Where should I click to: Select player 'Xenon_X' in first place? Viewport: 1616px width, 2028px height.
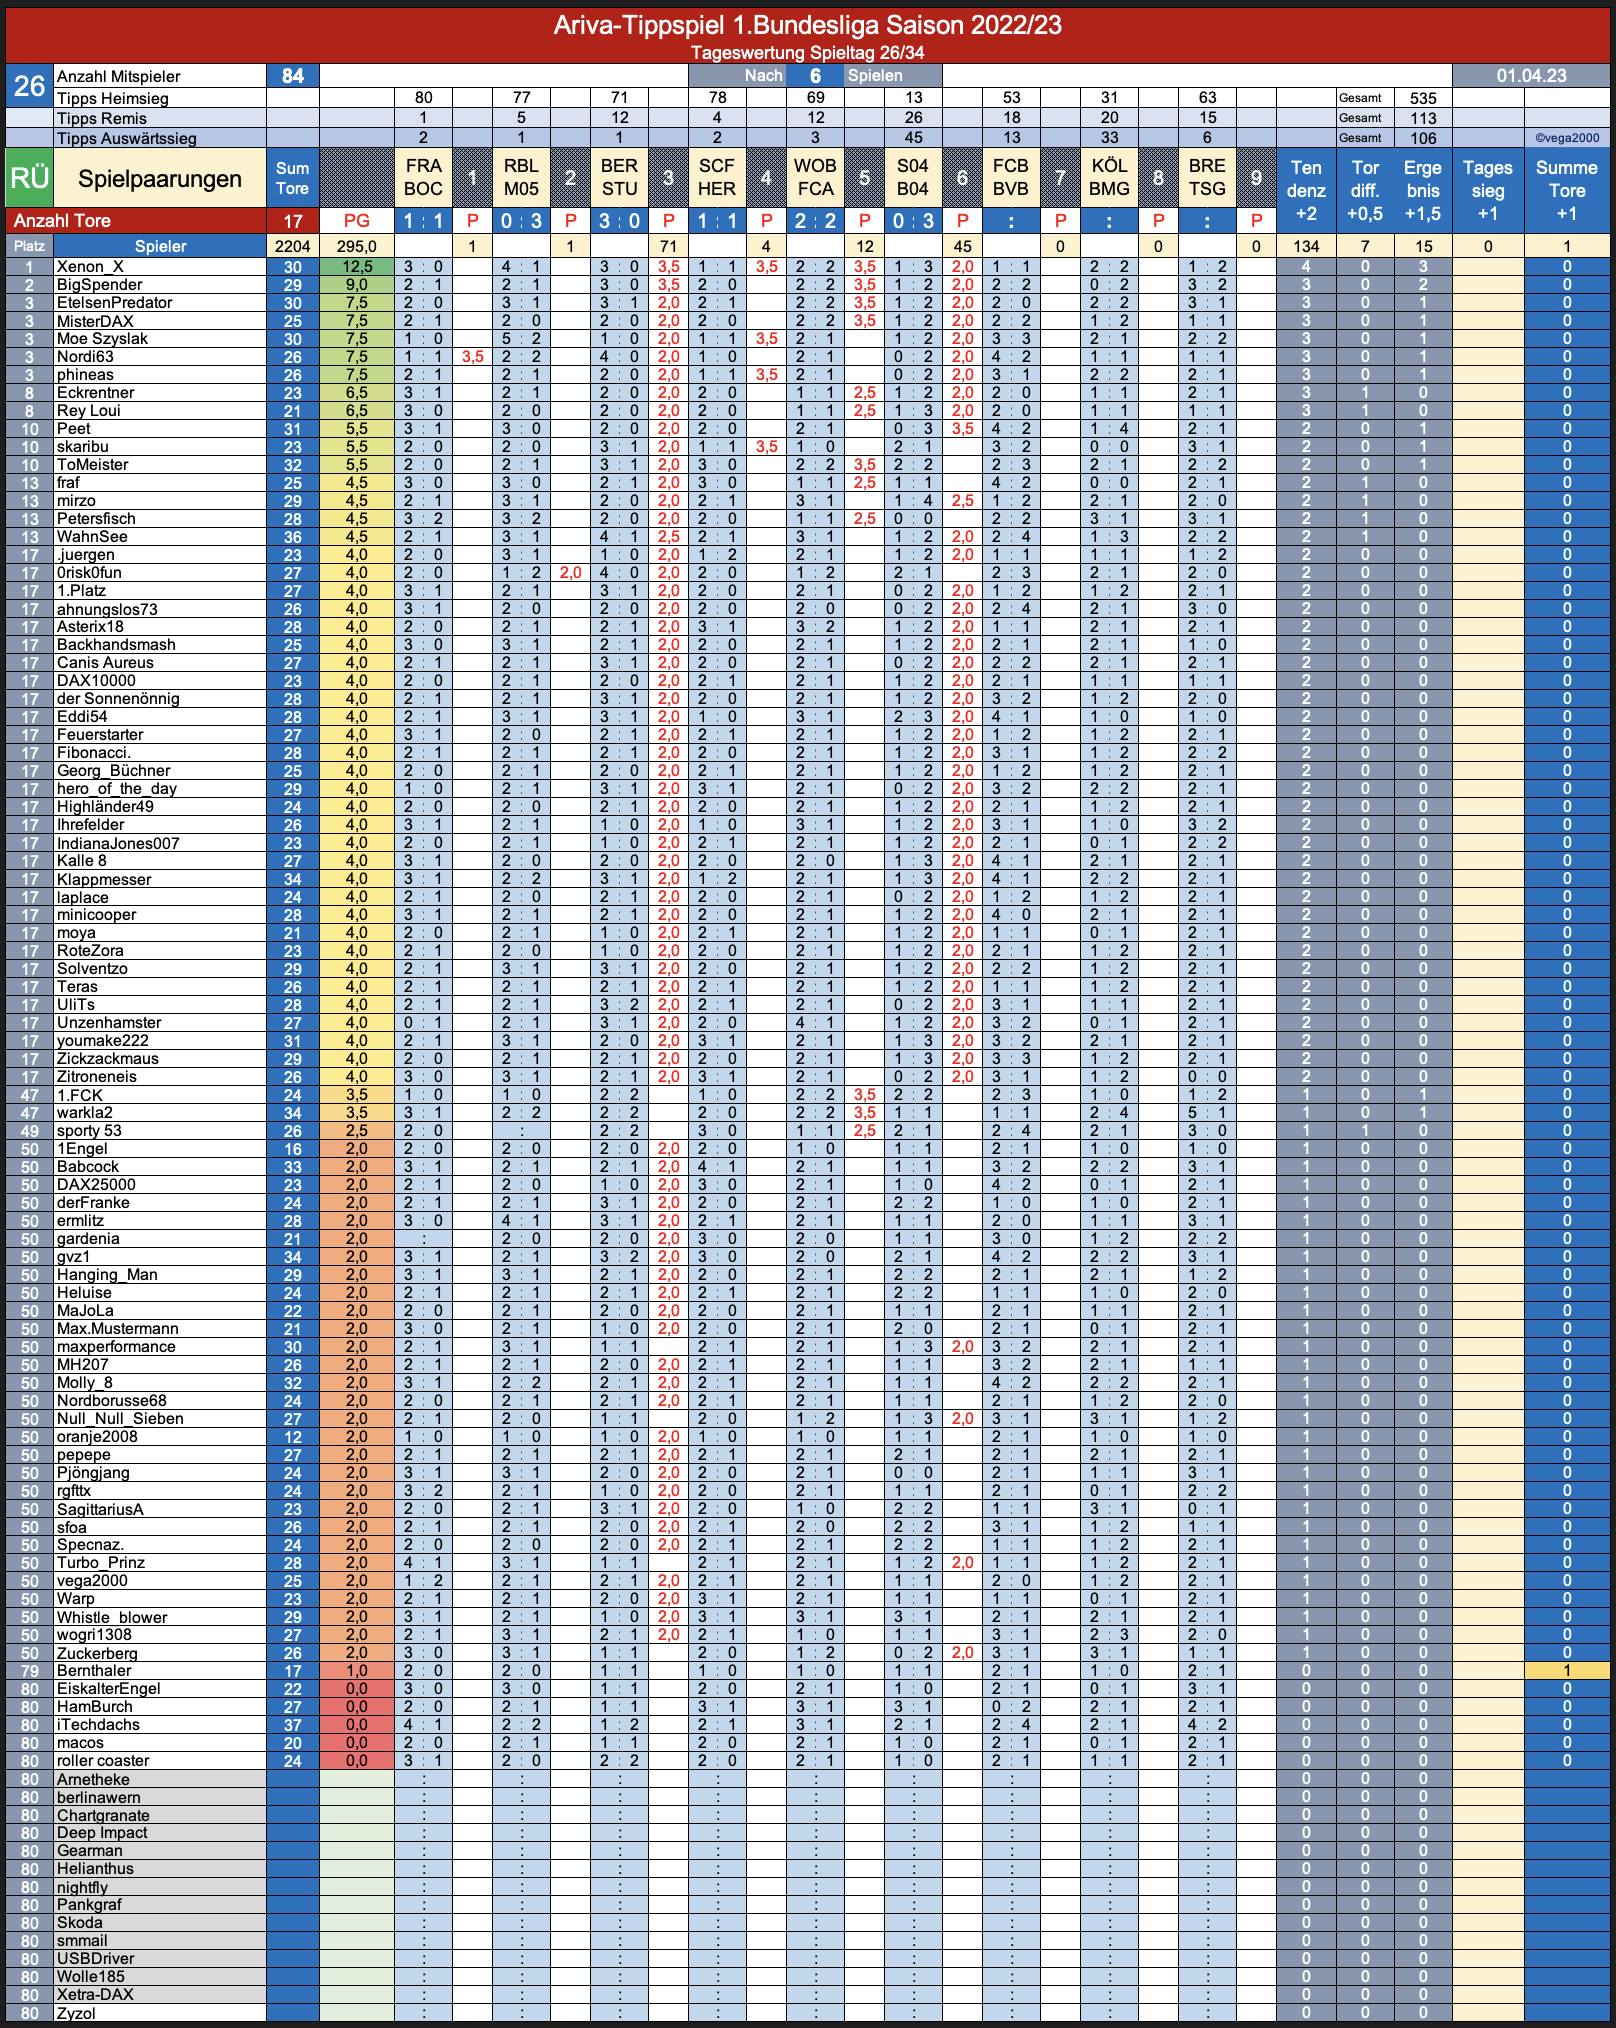pyautogui.click(x=90, y=267)
